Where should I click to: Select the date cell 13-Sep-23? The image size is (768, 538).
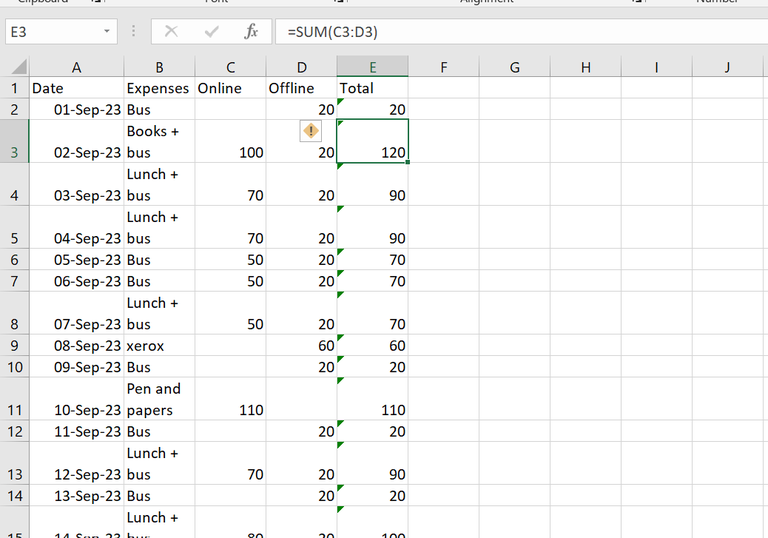[76, 495]
